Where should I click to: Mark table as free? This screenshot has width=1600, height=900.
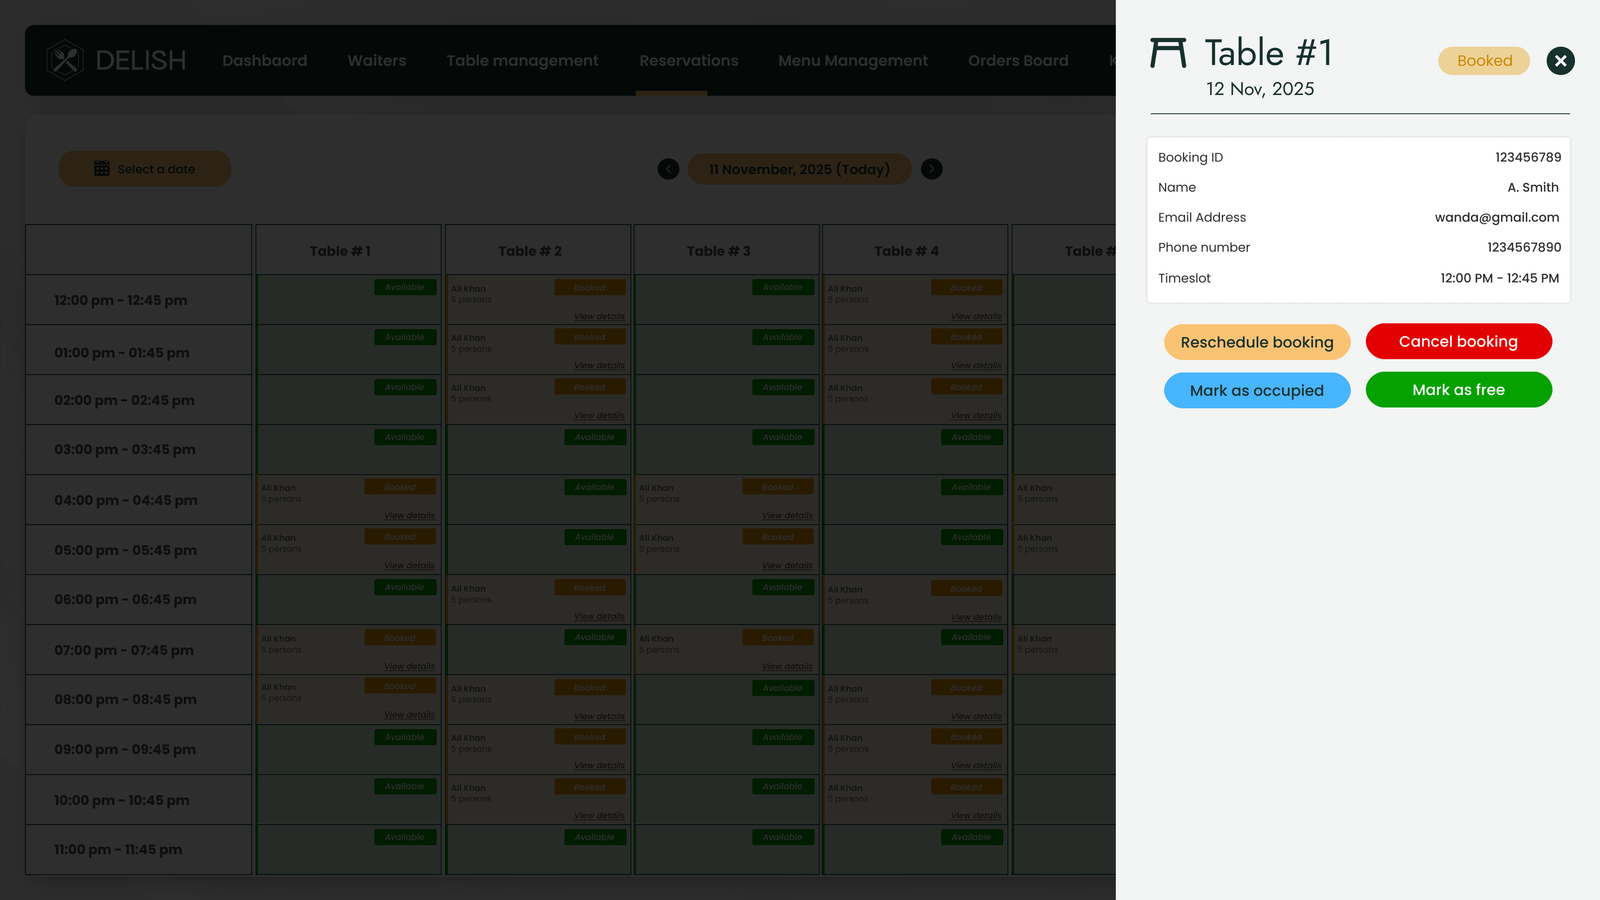(x=1458, y=389)
